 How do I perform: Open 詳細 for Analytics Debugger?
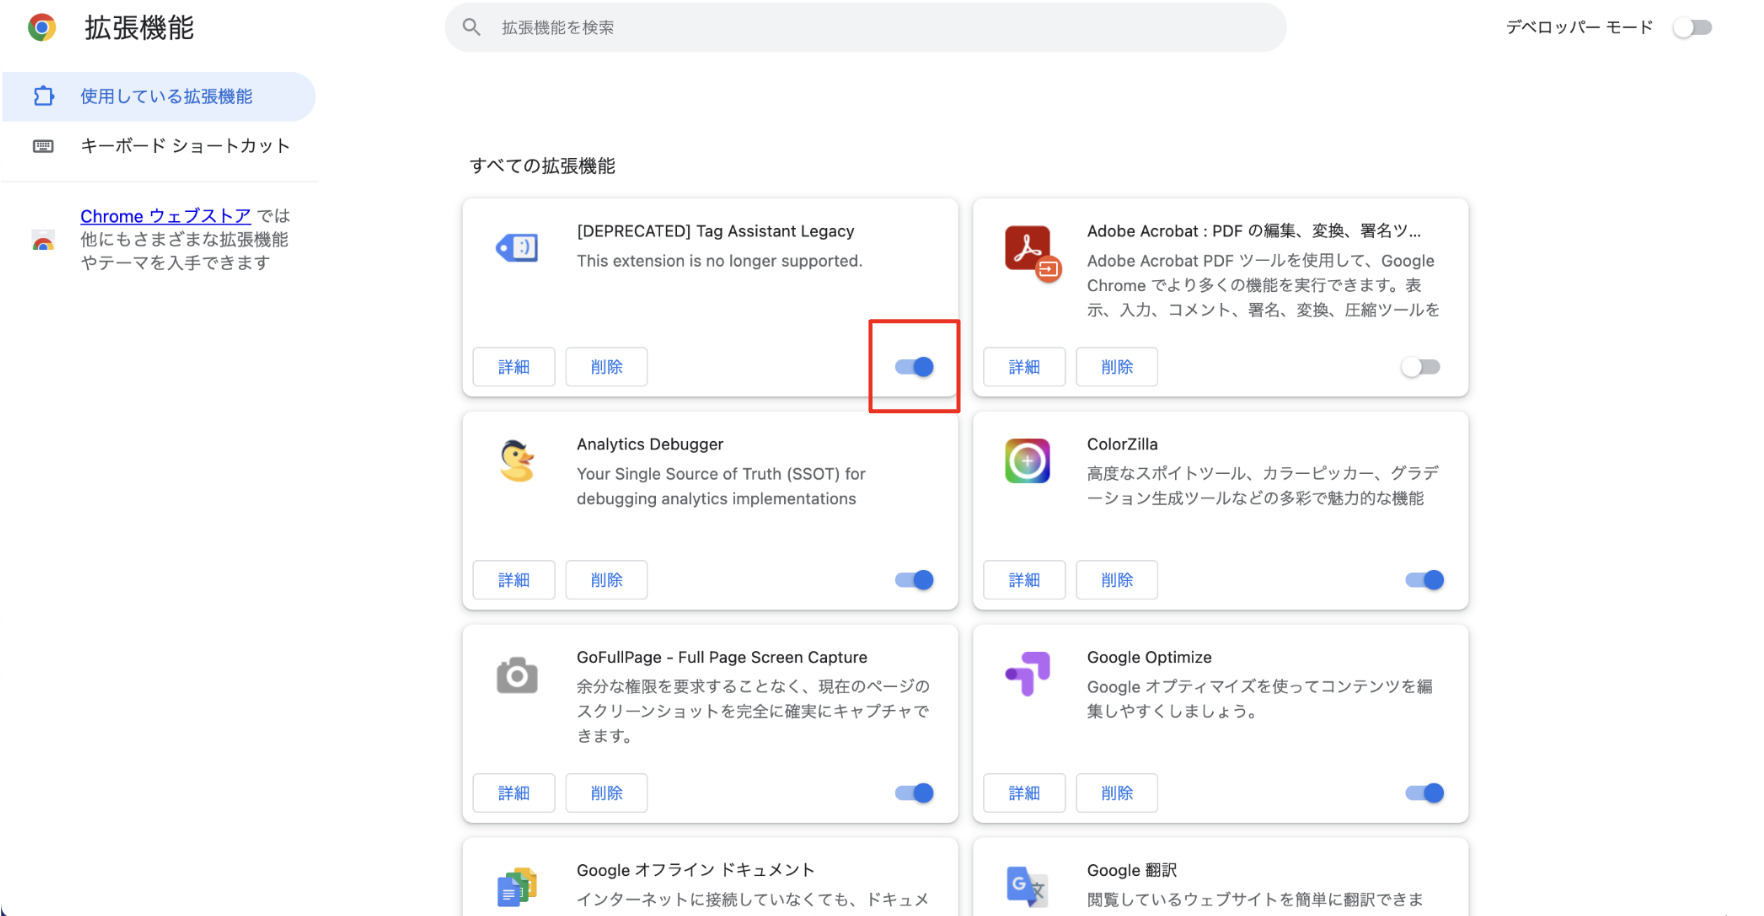514,580
